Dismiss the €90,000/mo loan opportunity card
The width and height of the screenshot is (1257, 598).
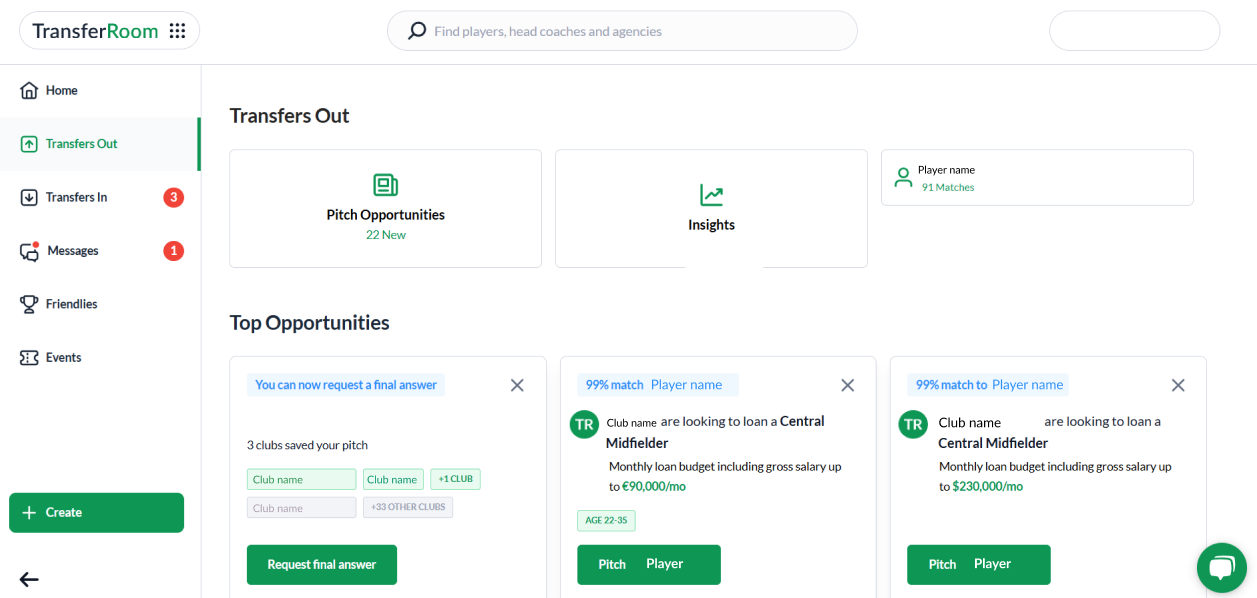click(847, 385)
